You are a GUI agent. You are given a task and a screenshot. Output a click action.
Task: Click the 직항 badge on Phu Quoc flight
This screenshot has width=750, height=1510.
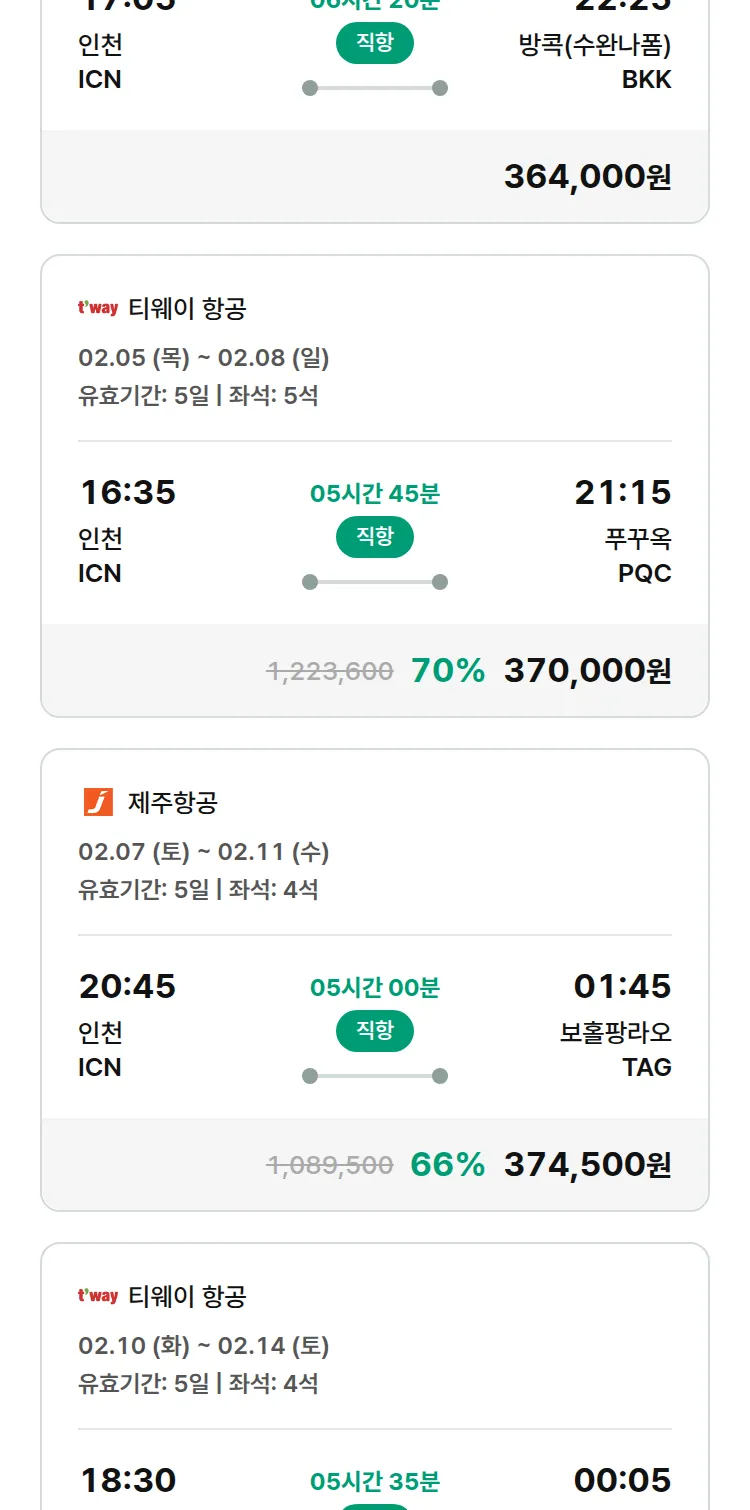375,537
